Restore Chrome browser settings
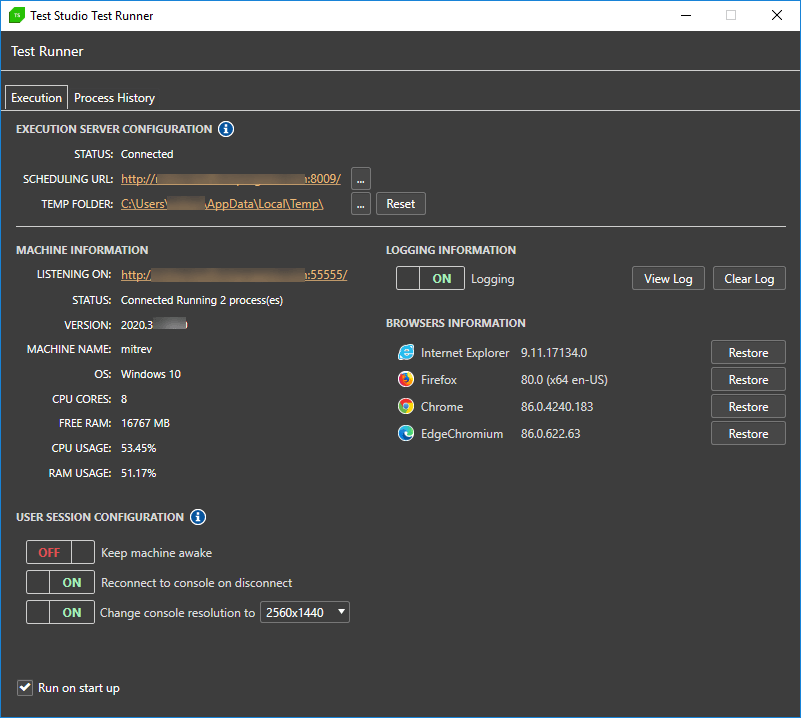The image size is (801, 718). pos(748,406)
